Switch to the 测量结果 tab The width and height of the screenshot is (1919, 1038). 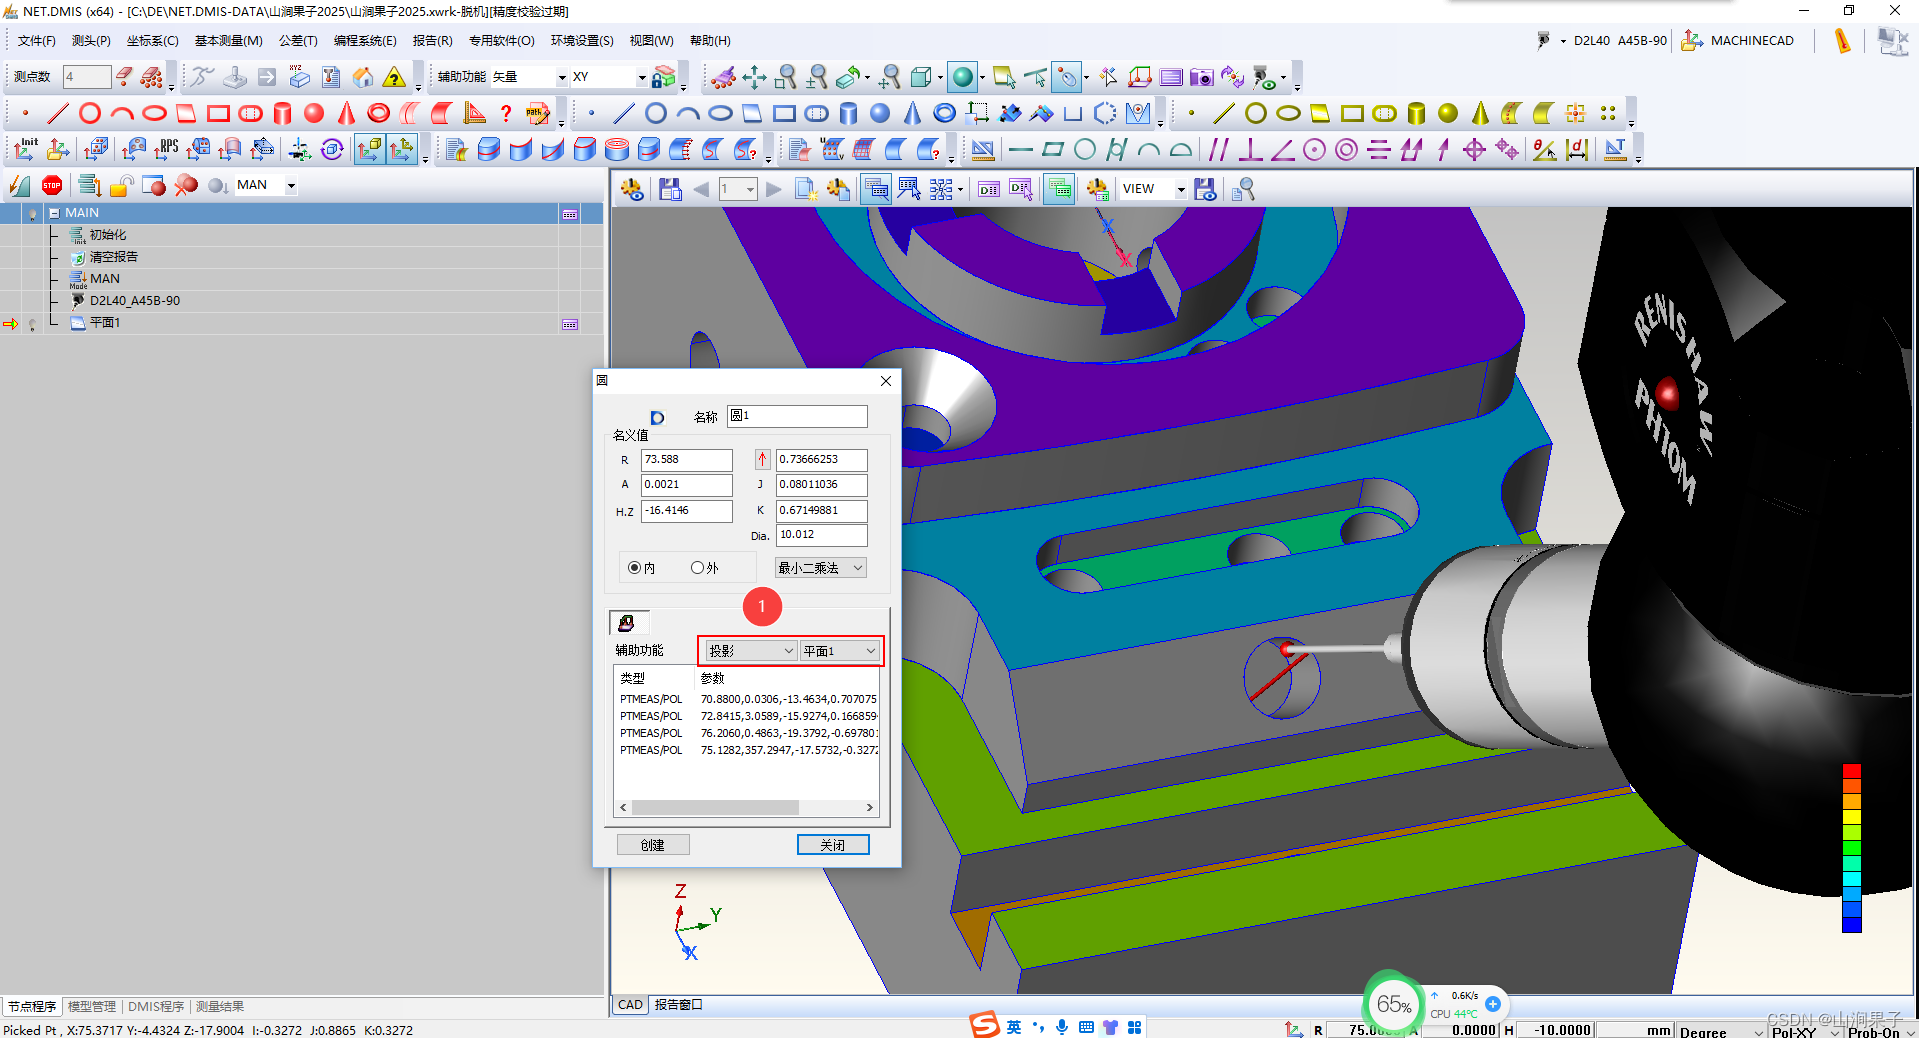click(x=220, y=1006)
